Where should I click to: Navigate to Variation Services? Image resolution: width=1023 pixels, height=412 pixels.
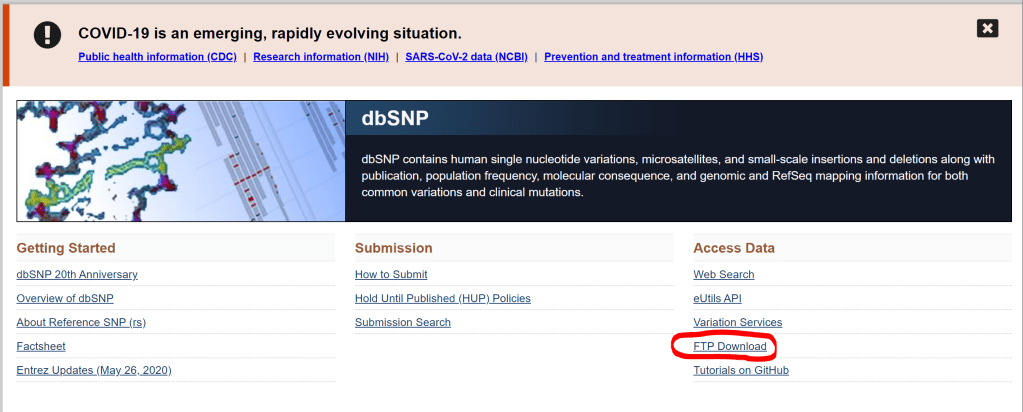tap(738, 322)
